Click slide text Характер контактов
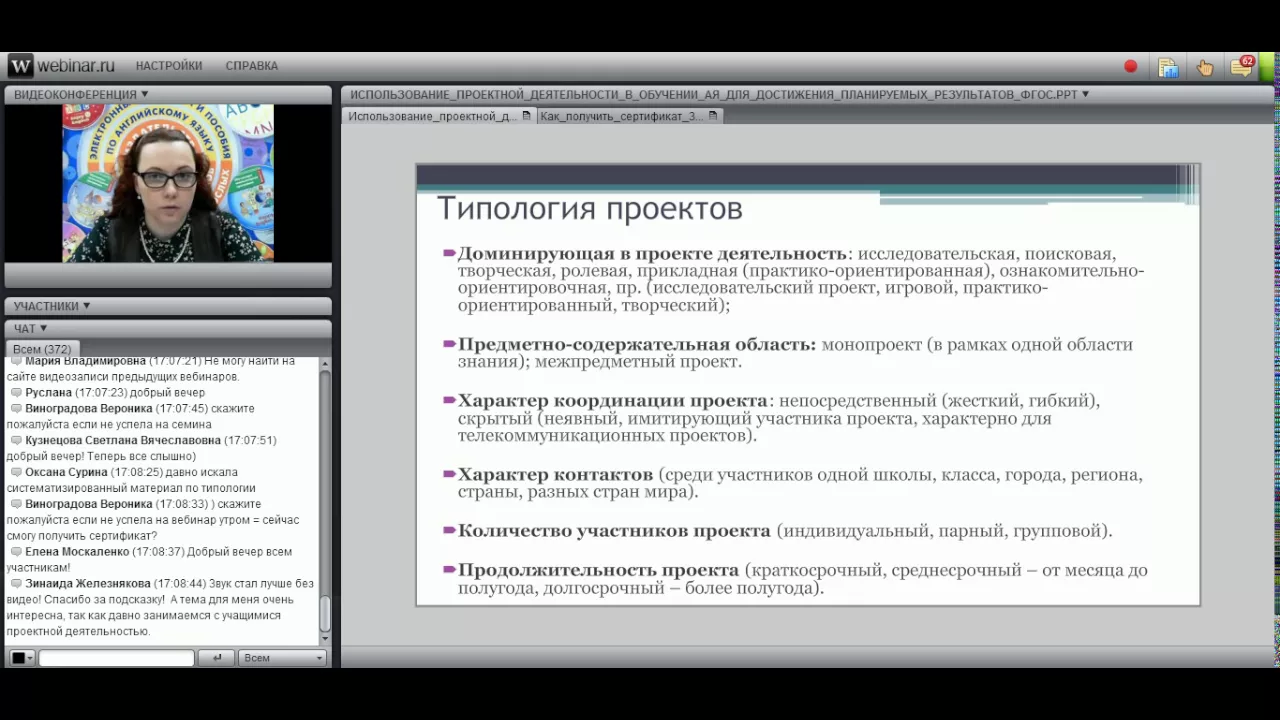 pyautogui.click(x=555, y=474)
